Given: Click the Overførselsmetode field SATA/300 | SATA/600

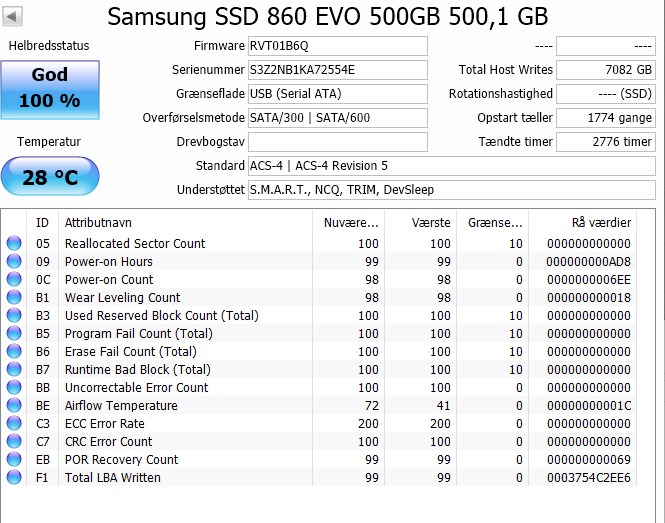Looking at the screenshot, I should [x=338, y=118].
